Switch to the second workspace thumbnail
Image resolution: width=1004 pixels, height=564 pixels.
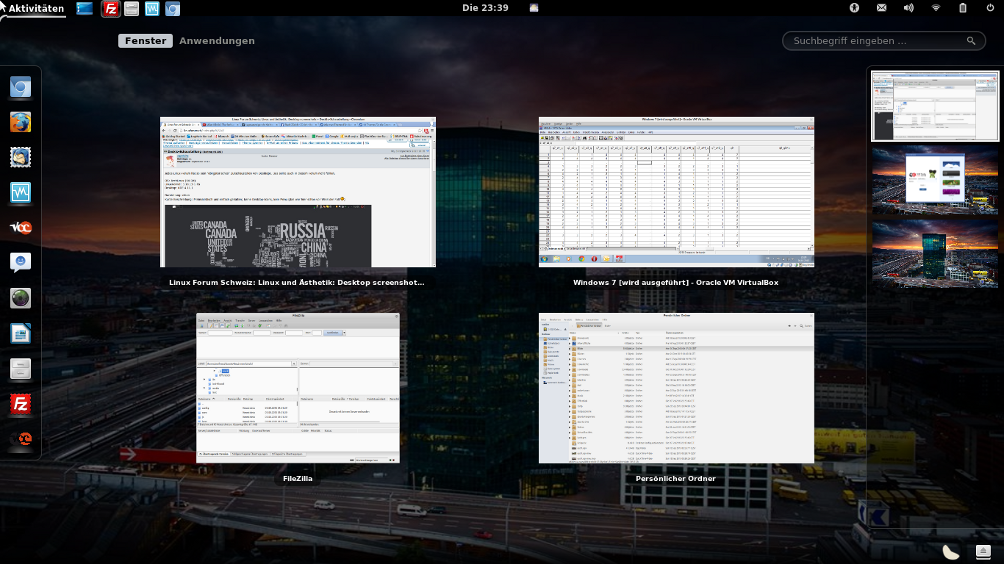click(x=935, y=180)
